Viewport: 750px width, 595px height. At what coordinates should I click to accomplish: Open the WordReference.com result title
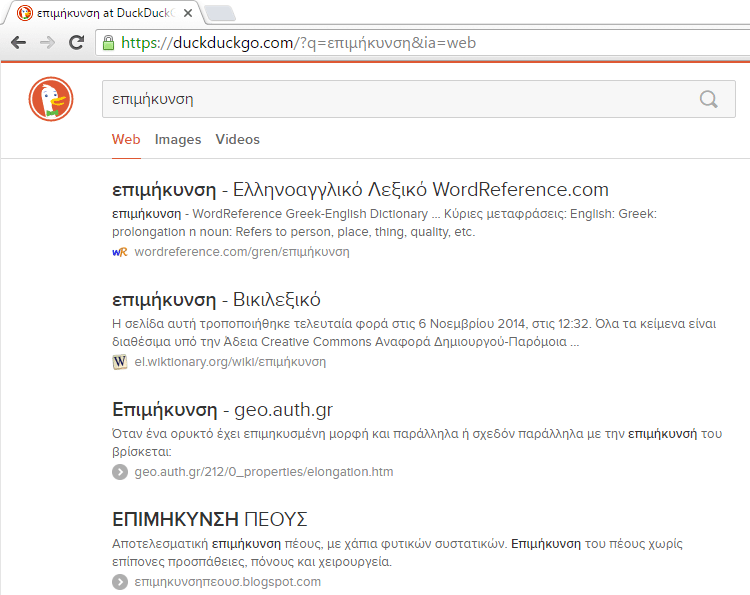tap(360, 190)
